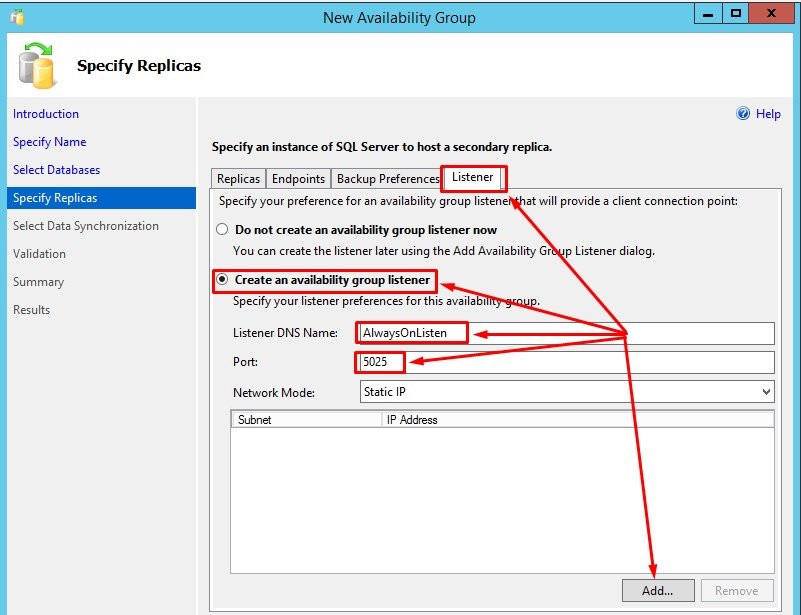Click the blue Help question mark icon
801x615 pixels.
click(x=743, y=114)
